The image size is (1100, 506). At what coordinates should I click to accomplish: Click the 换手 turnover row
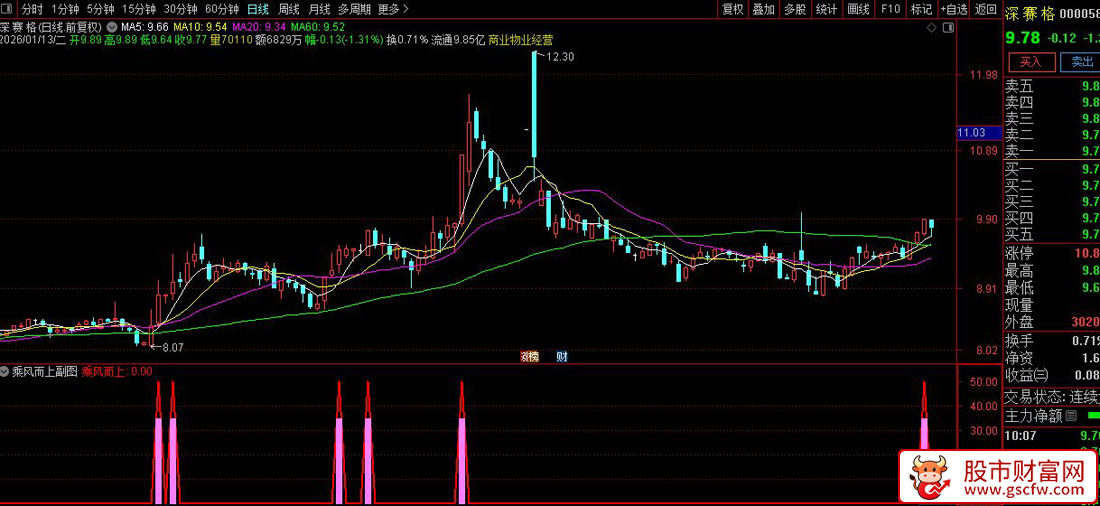(x=1052, y=340)
